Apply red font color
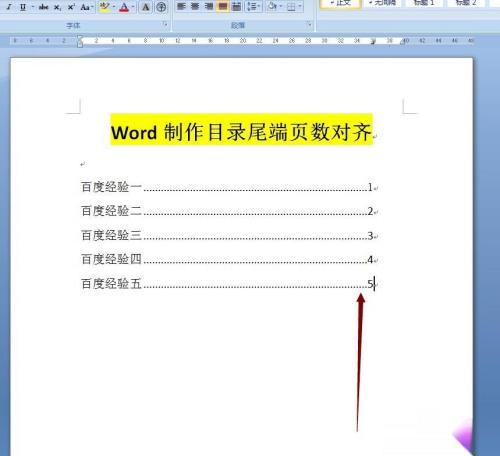 click(x=124, y=7)
